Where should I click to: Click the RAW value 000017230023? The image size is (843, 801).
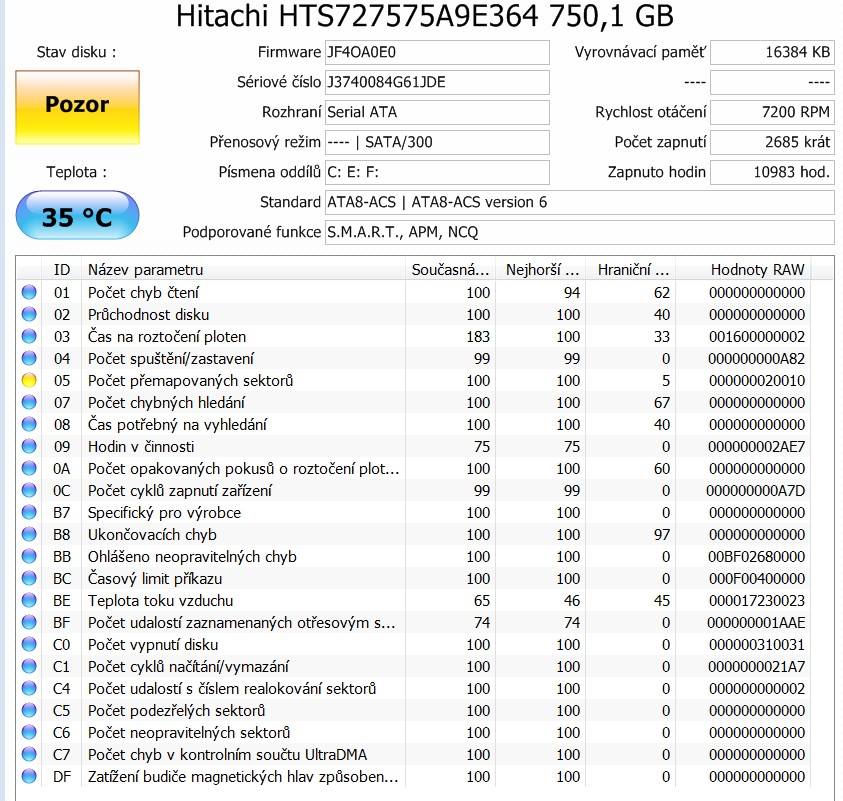[757, 600]
